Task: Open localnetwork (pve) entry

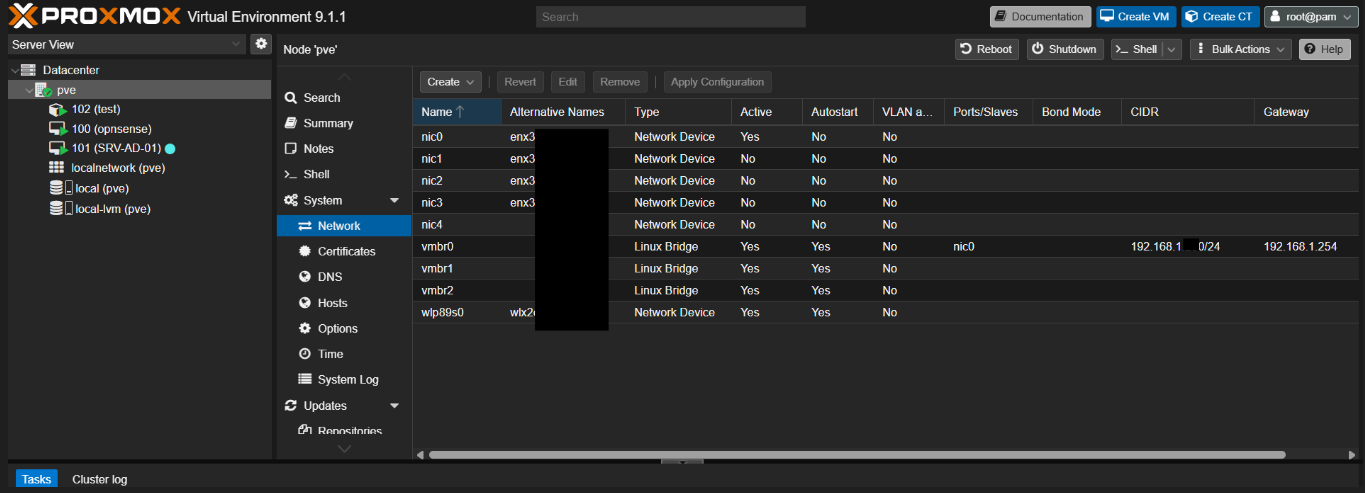Action: point(118,168)
